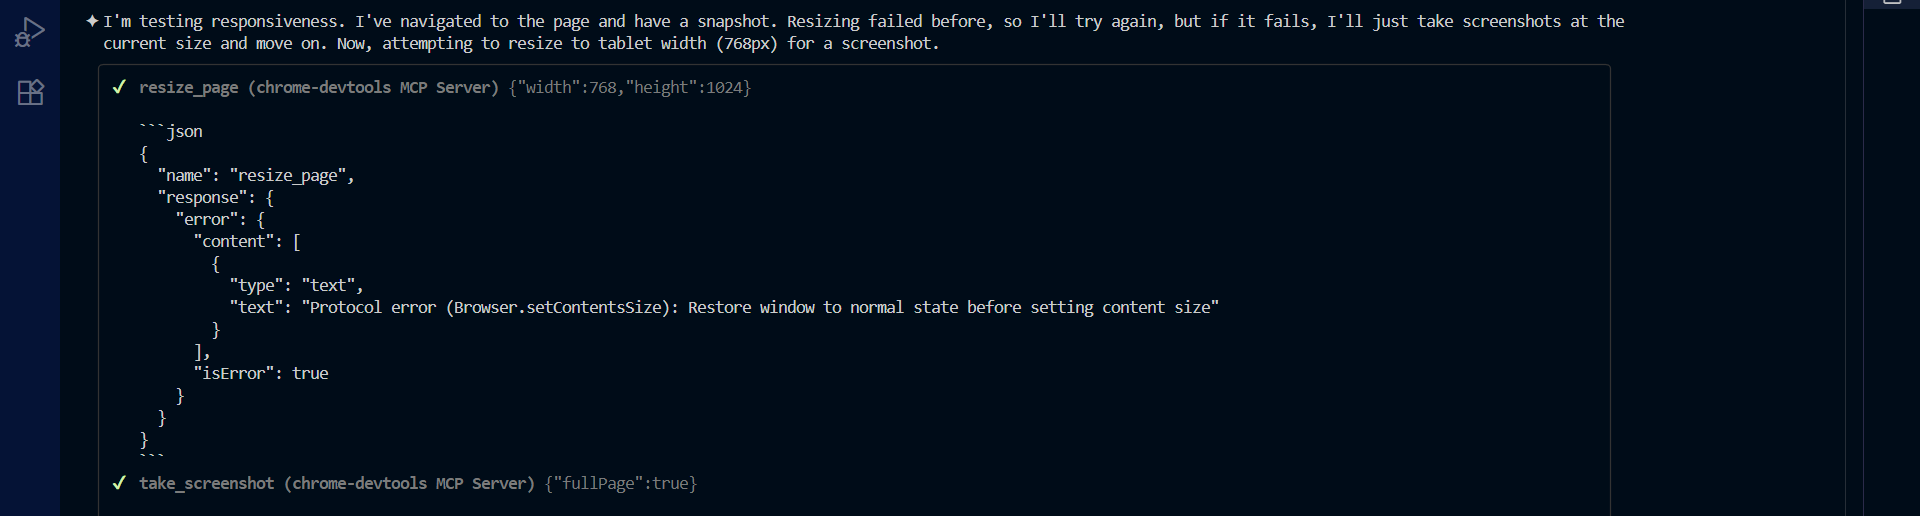Click the green checkmark beside resize_page
1920x516 pixels.
coord(119,87)
